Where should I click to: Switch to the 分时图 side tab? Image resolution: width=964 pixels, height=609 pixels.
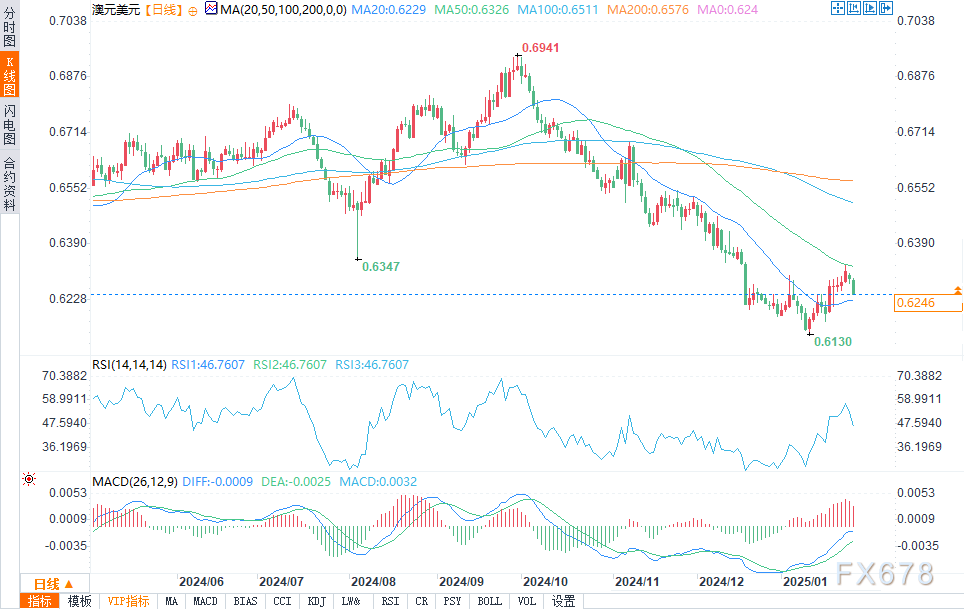(9, 28)
